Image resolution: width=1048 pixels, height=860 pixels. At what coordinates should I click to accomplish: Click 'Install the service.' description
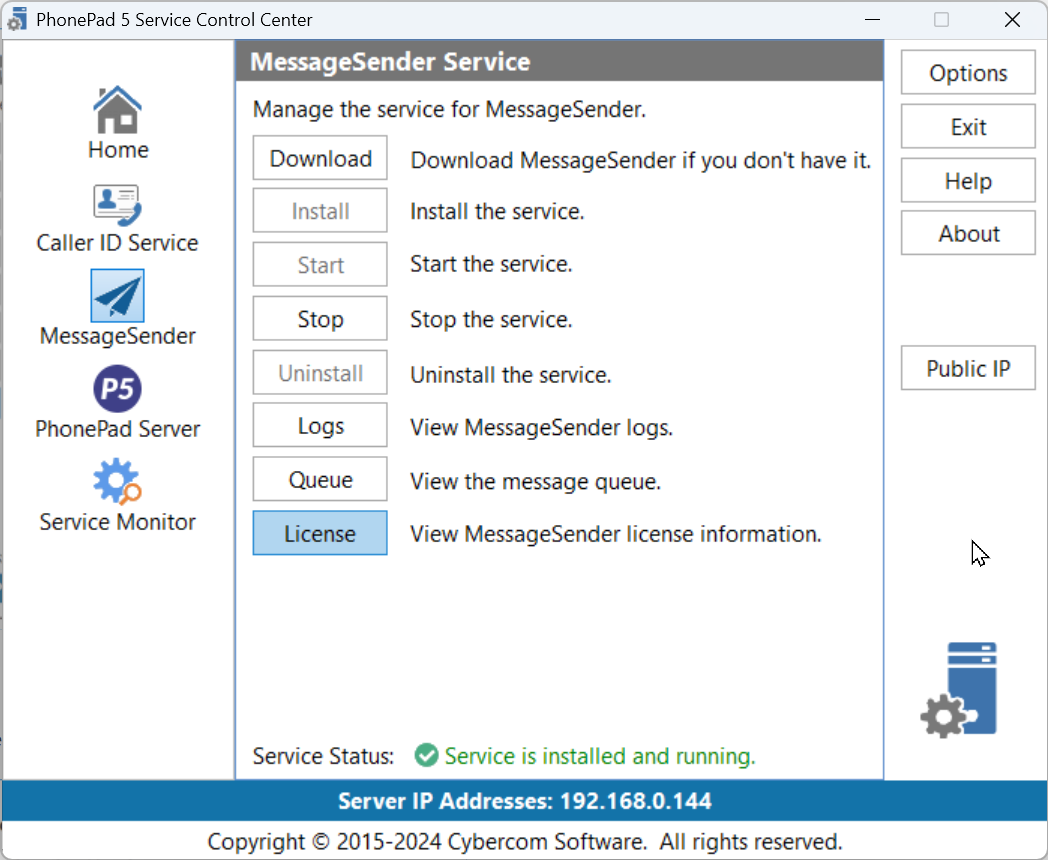[x=497, y=211]
